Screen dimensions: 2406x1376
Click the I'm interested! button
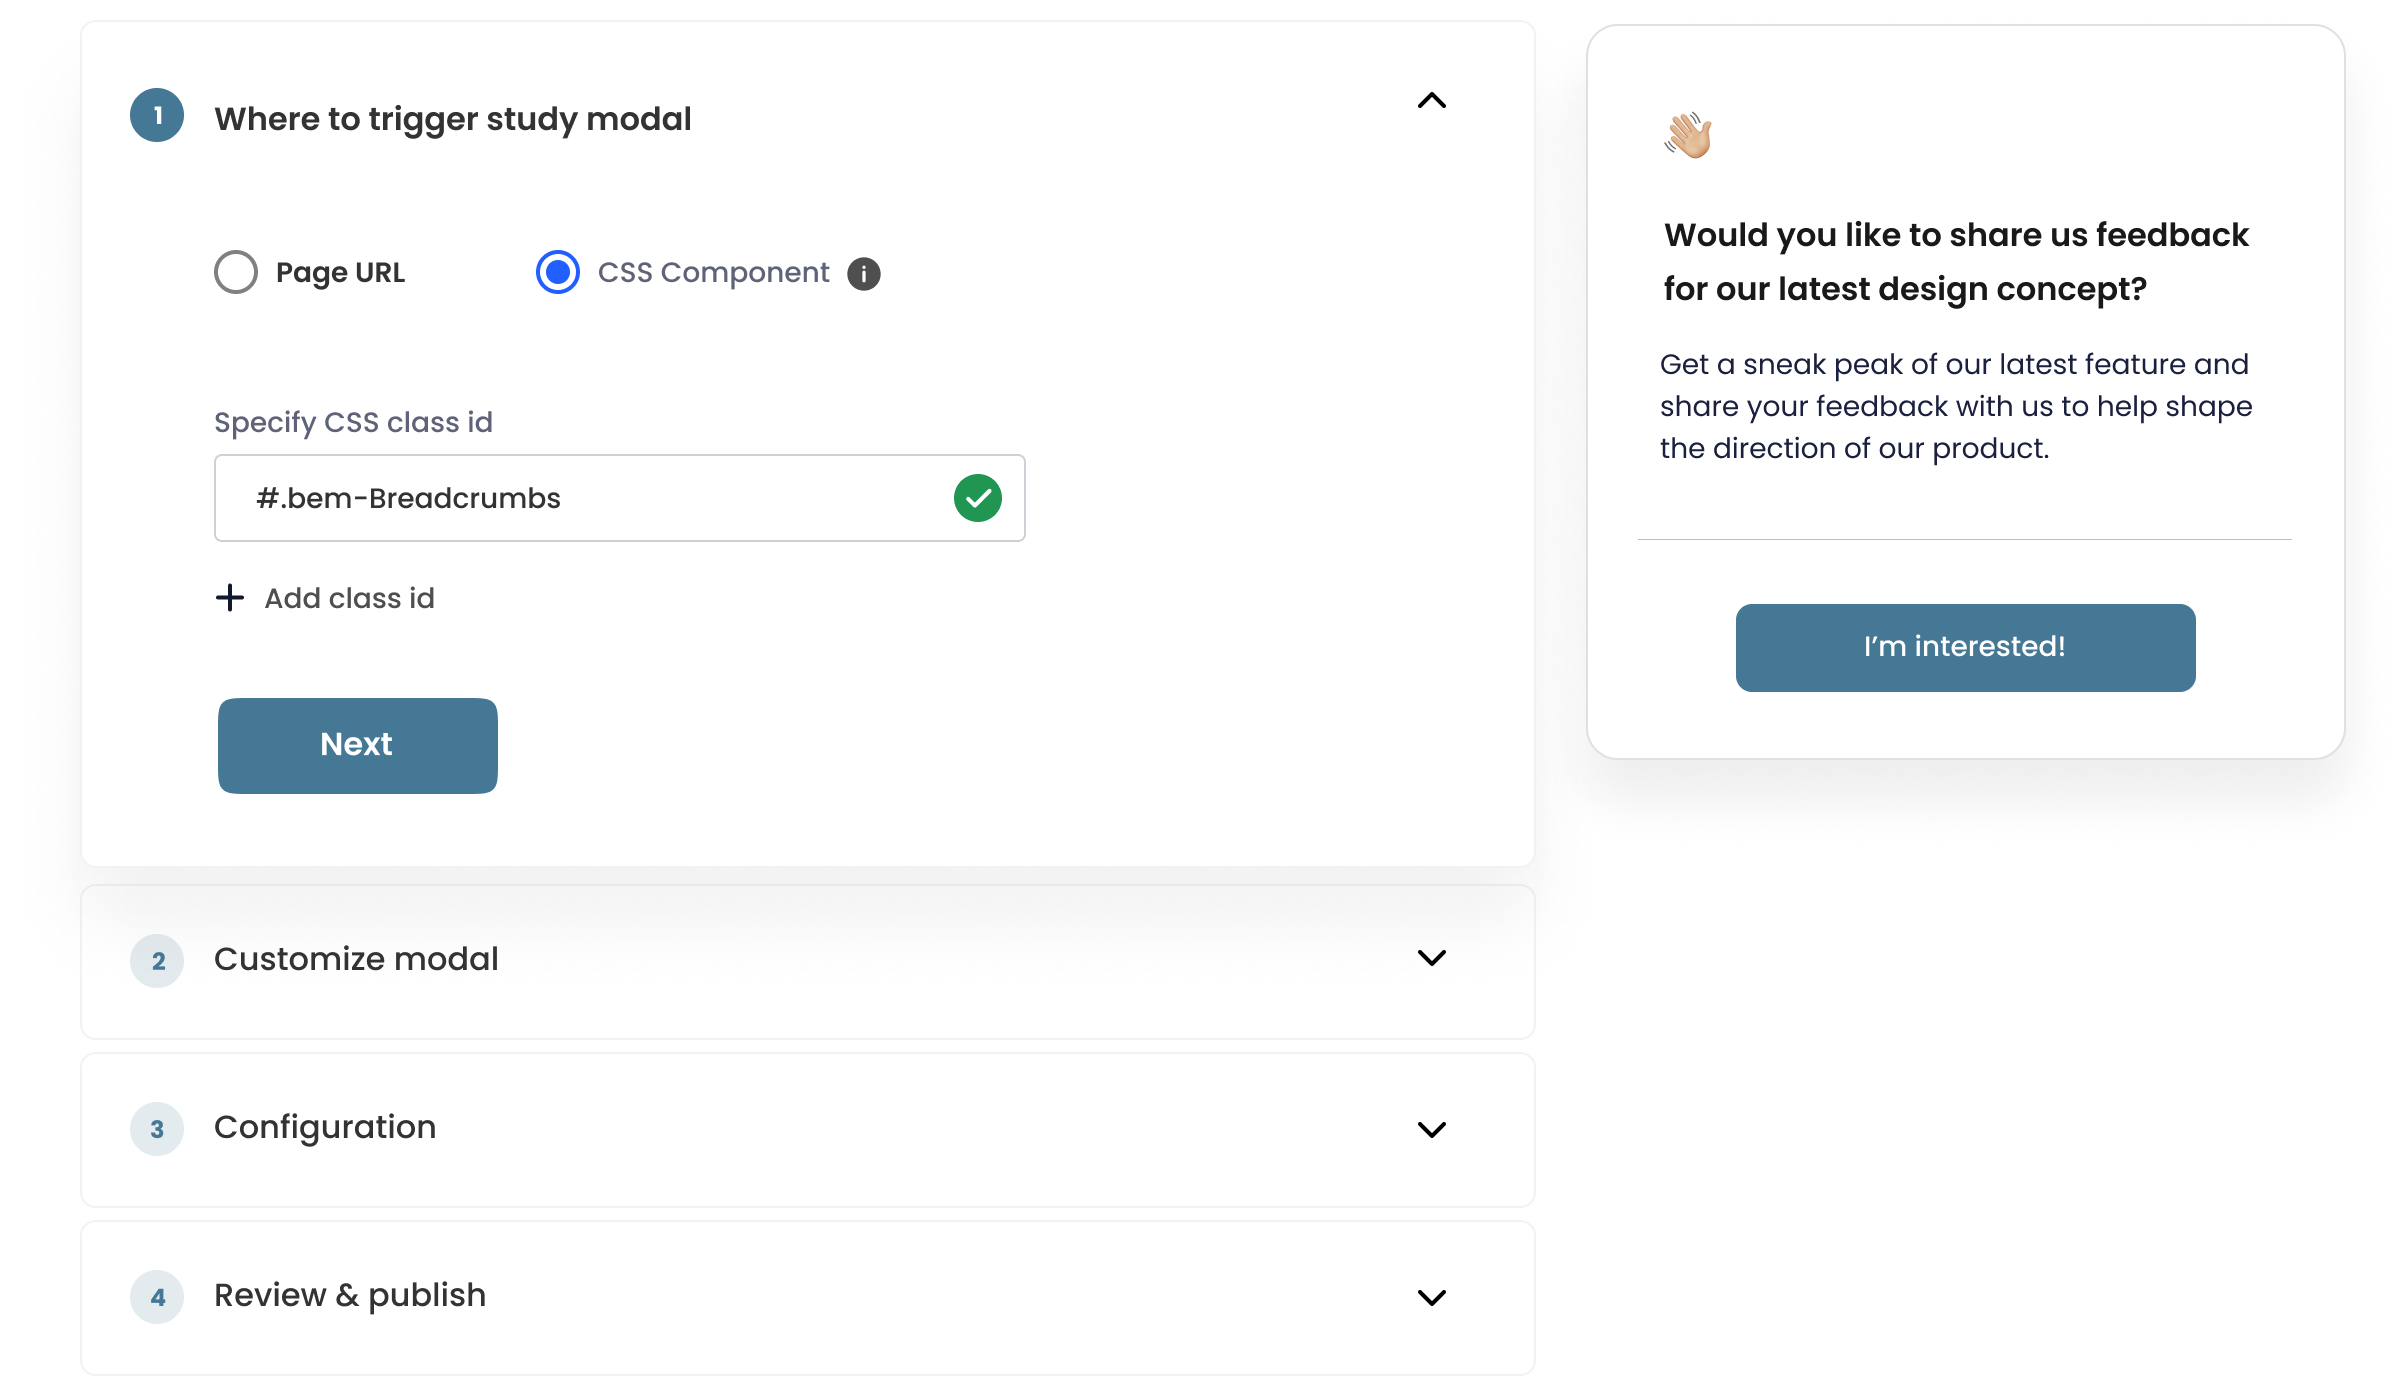click(x=1965, y=647)
